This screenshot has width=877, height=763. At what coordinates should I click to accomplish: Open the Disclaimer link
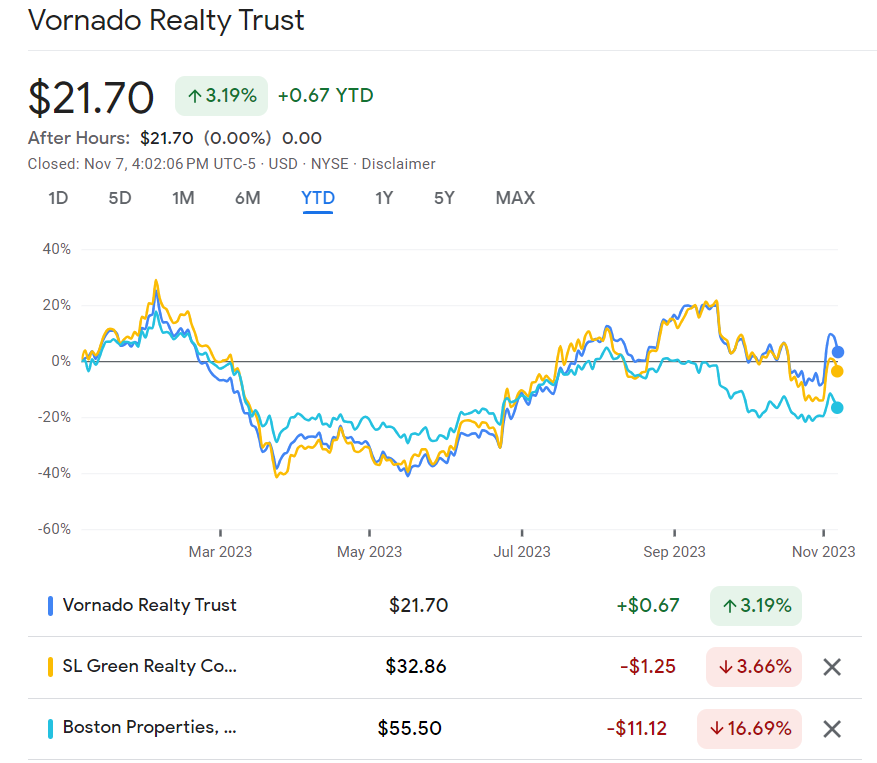click(398, 164)
